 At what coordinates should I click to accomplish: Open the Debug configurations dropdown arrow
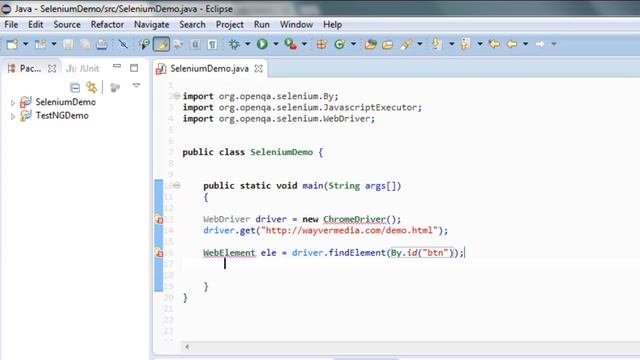tap(247, 44)
